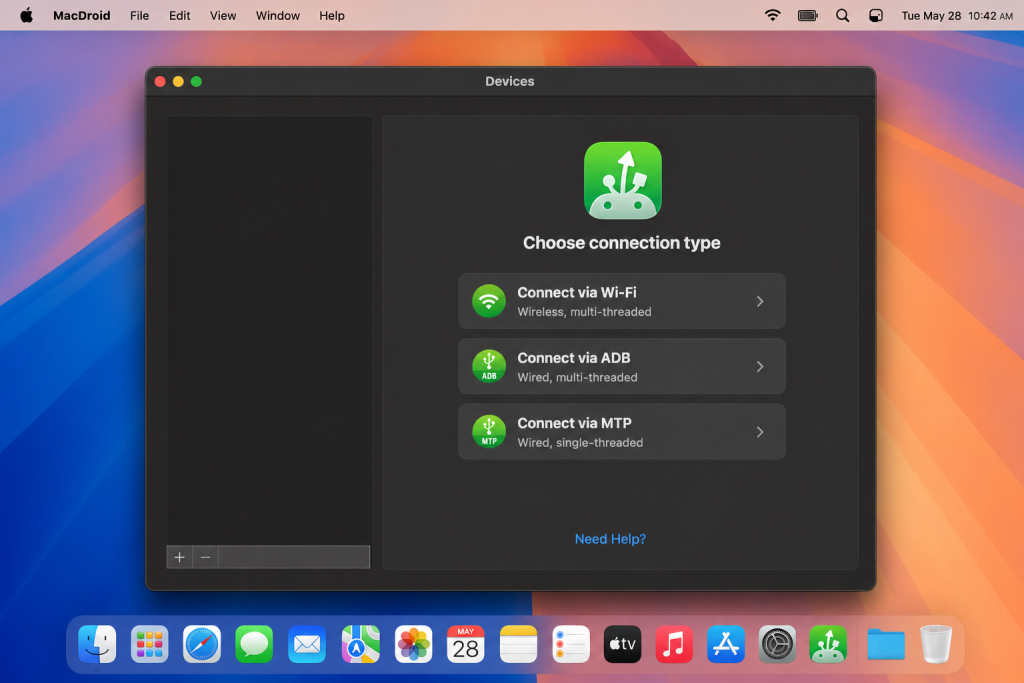Click the date and time in menu bar
This screenshot has height=683, width=1024.
pyautogui.click(x=957, y=16)
